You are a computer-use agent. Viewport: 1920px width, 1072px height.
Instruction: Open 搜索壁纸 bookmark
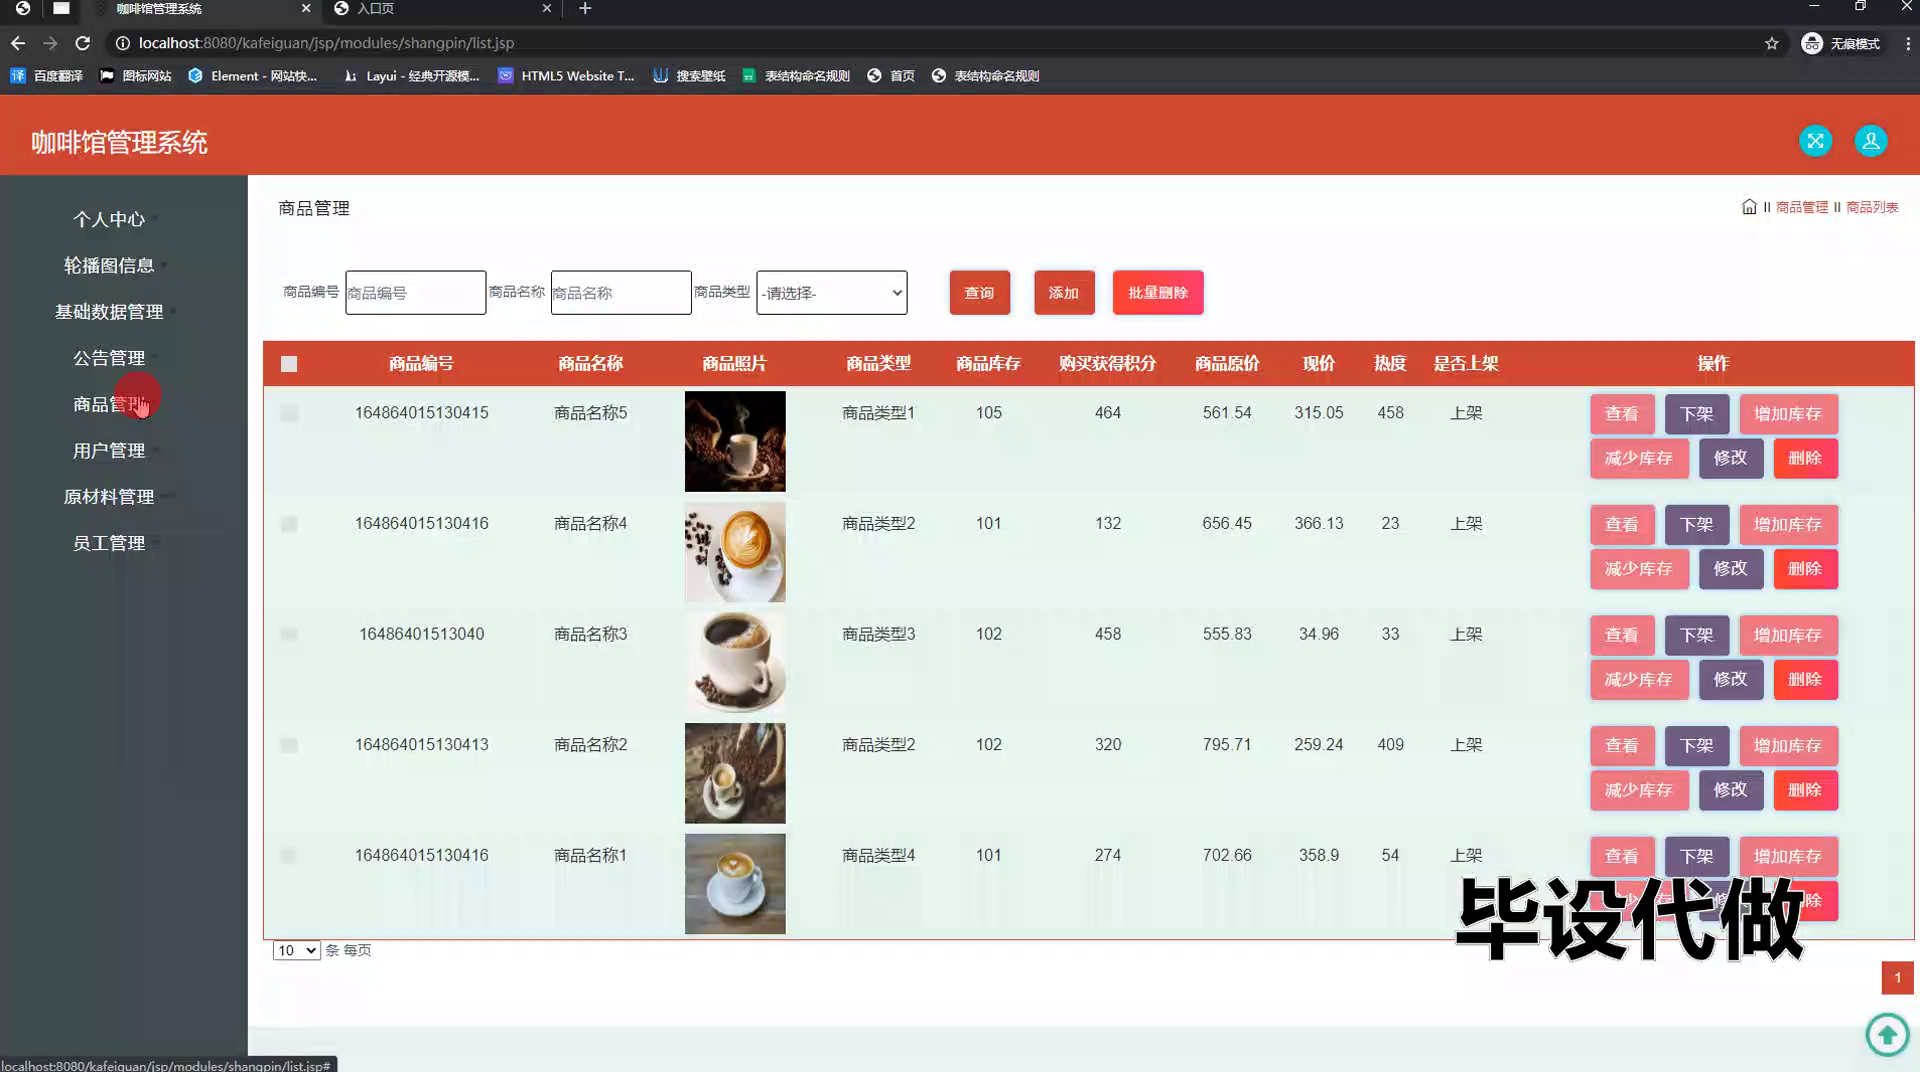point(689,76)
